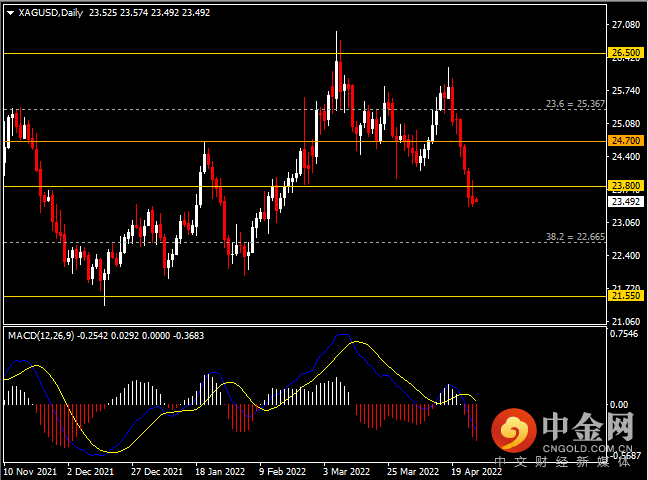Click the 10 Nov 2021 date label
648x480 pixels.
pos(30,472)
